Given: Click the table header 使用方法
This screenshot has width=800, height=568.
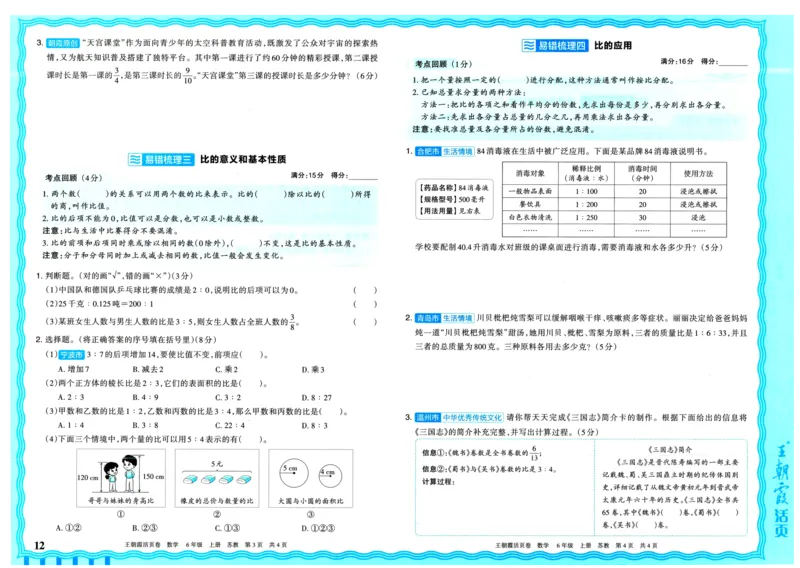Looking at the screenshot, I should tap(698, 174).
